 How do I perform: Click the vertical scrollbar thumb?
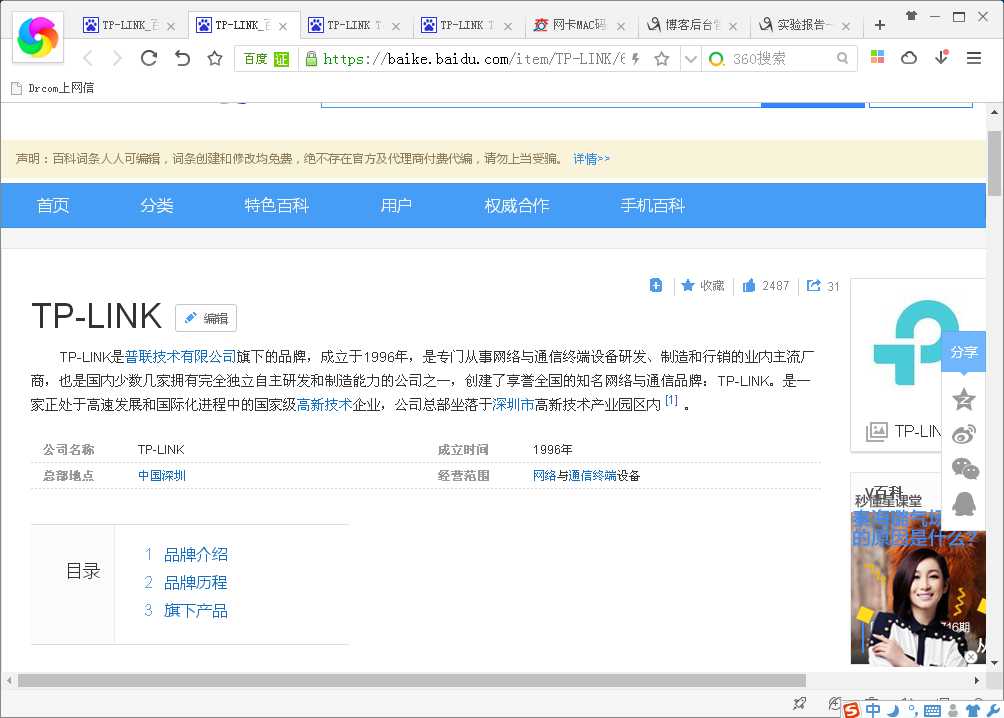(x=994, y=163)
